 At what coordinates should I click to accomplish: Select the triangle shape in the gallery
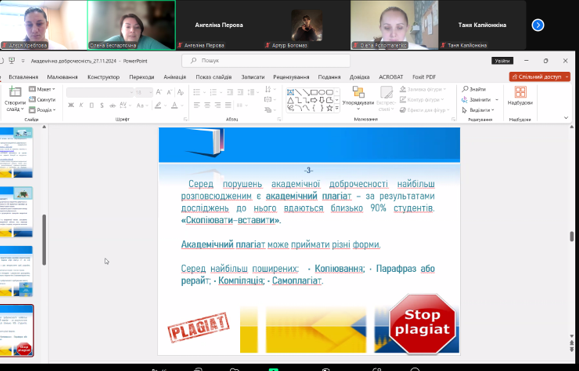(x=290, y=100)
